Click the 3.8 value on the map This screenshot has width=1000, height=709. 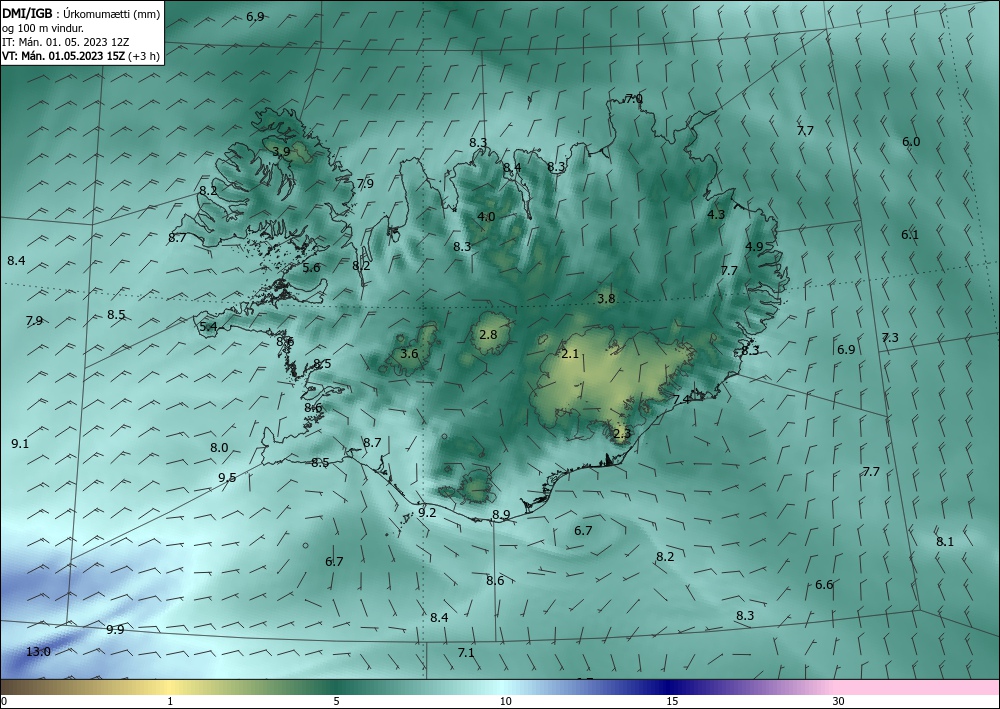(606, 298)
